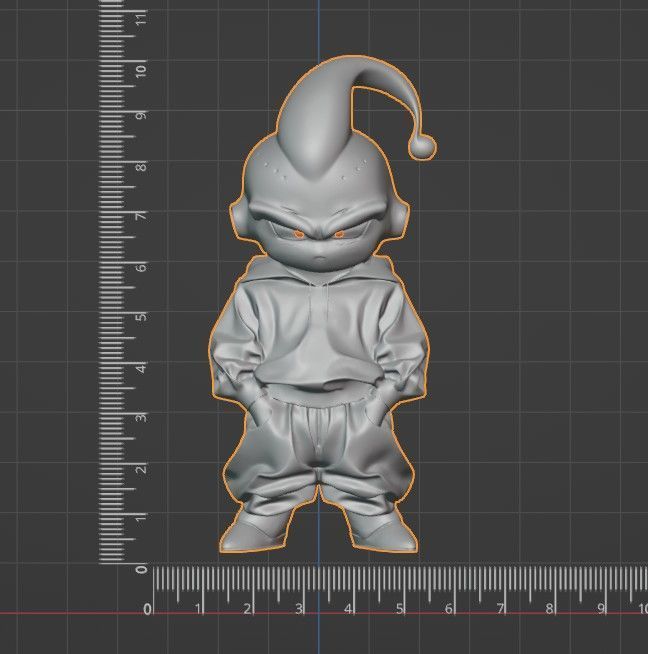Click the number 11 on the vertical ruler

pyautogui.click(x=142, y=18)
